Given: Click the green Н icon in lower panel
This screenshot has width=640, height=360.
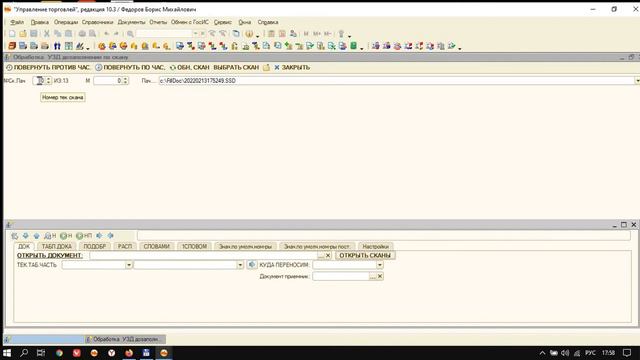Looking at the screenshot, I should click(x=66, y=236).
